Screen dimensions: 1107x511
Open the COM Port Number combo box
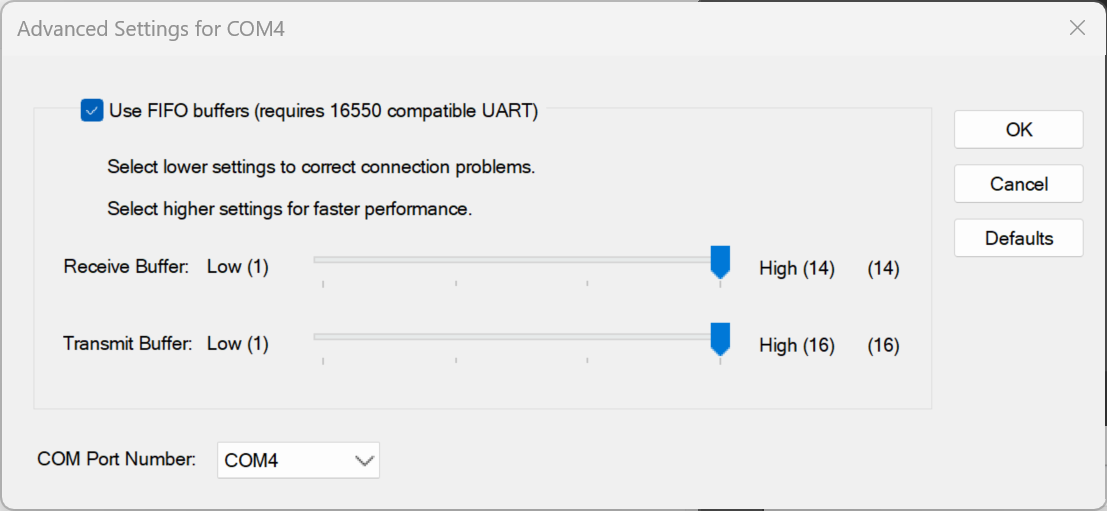click(x=298, y=461)
